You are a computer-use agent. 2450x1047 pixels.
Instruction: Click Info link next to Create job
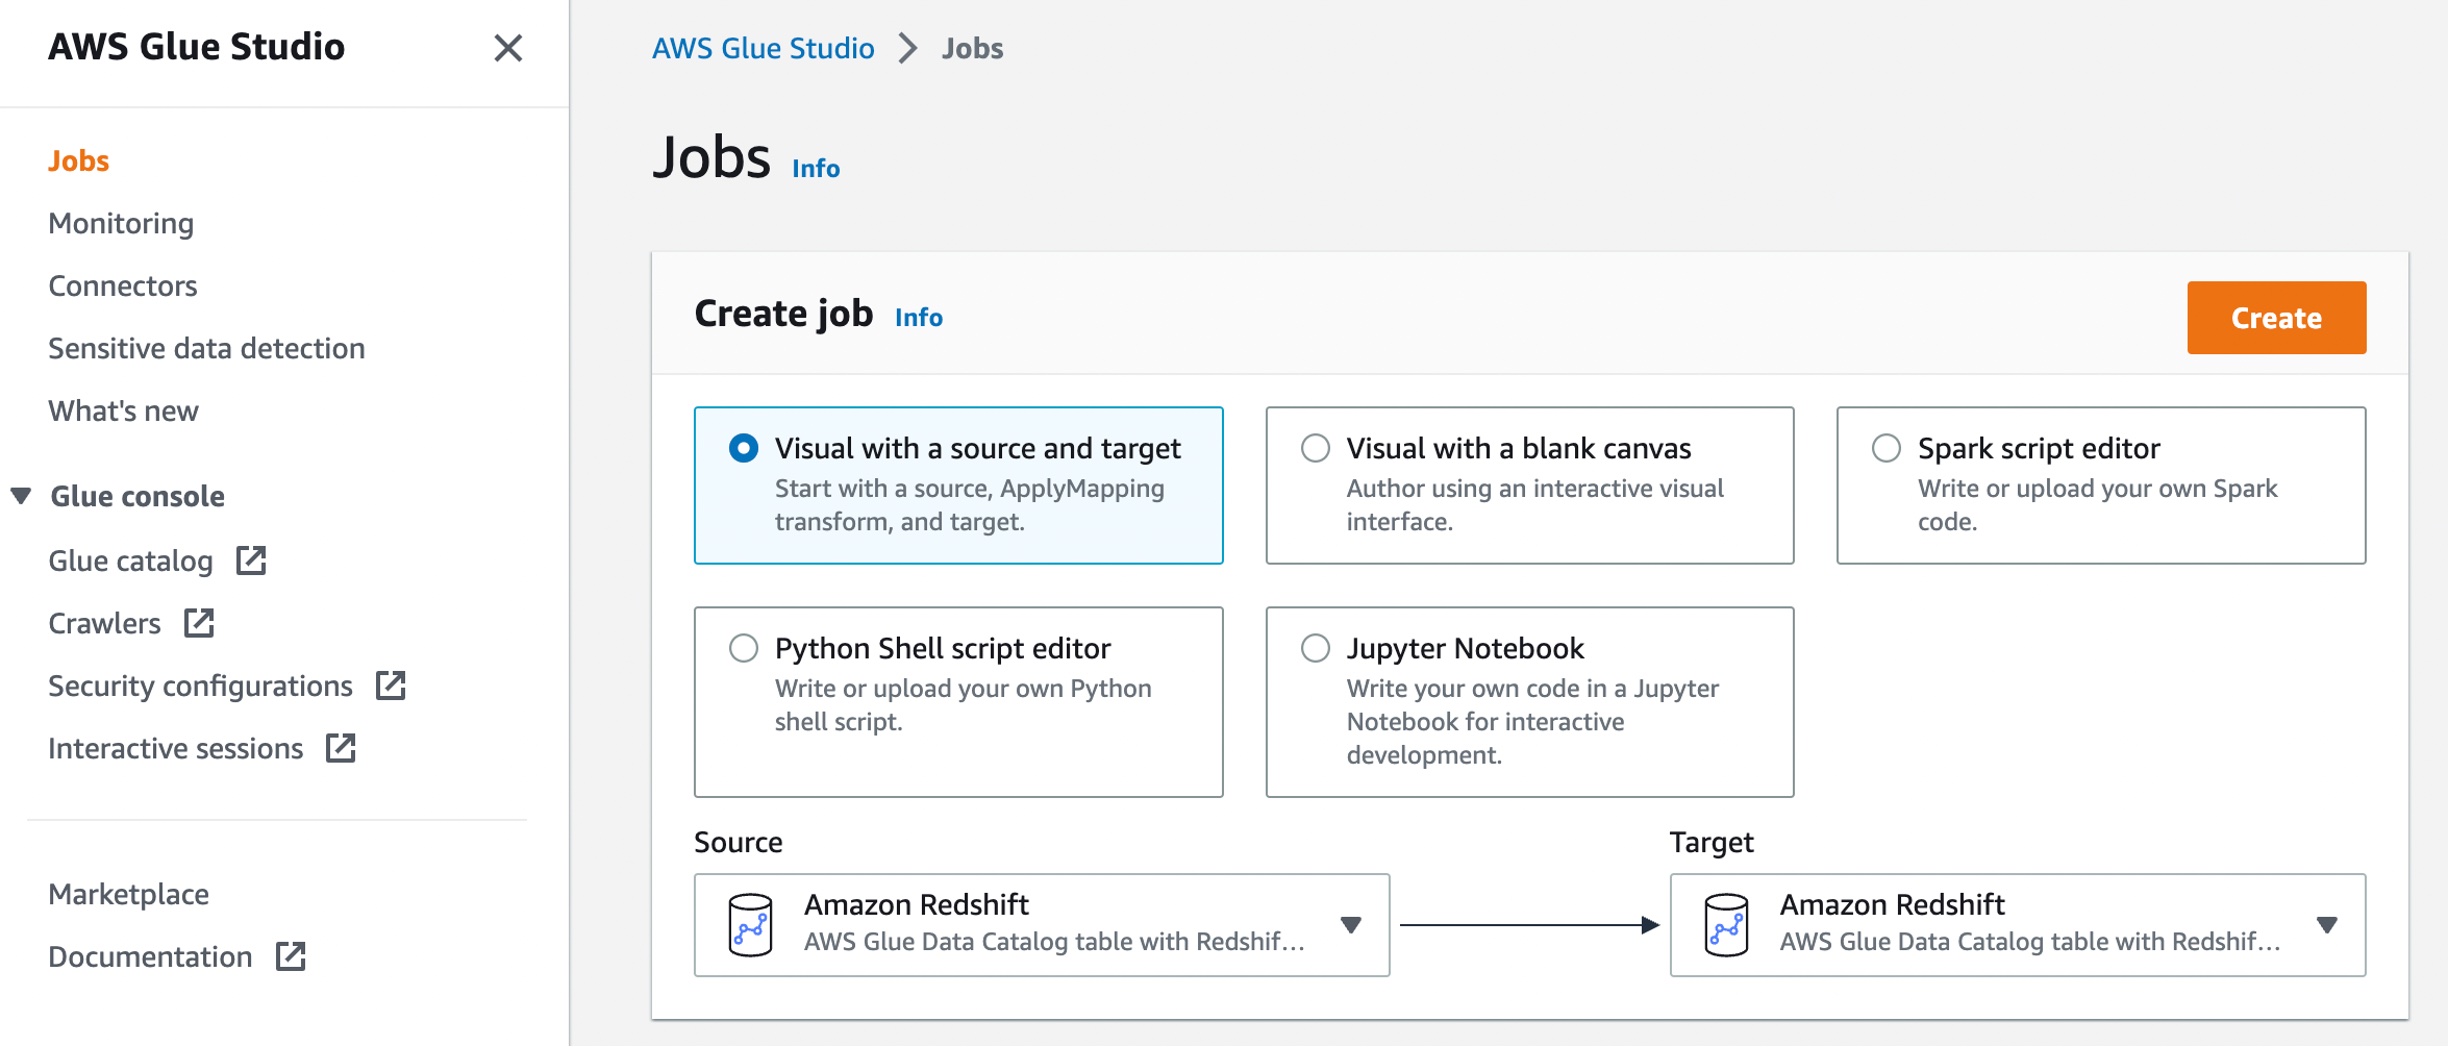919,317
